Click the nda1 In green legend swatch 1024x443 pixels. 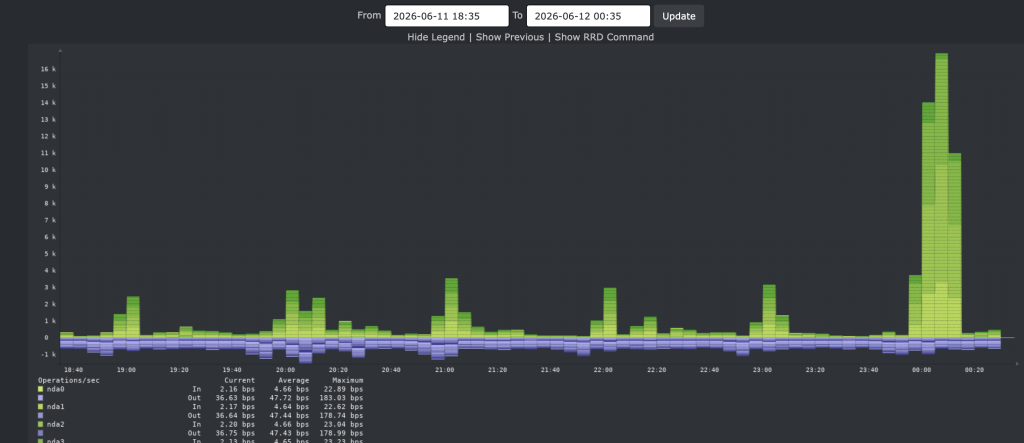click(40, 406)
